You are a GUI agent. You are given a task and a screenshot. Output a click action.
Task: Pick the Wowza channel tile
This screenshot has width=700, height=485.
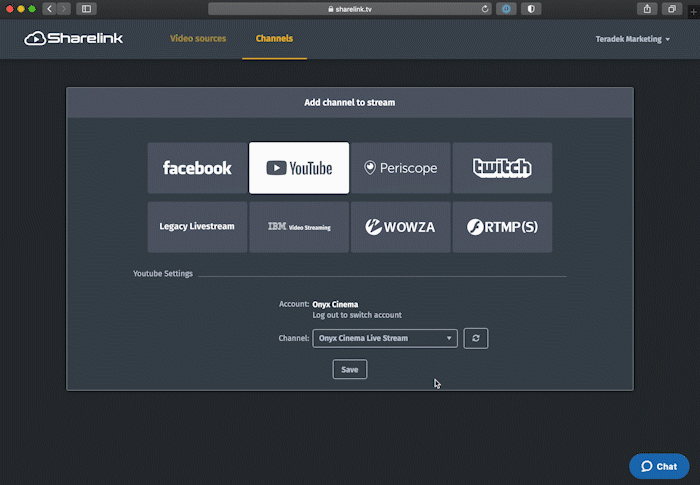[400, 227]
